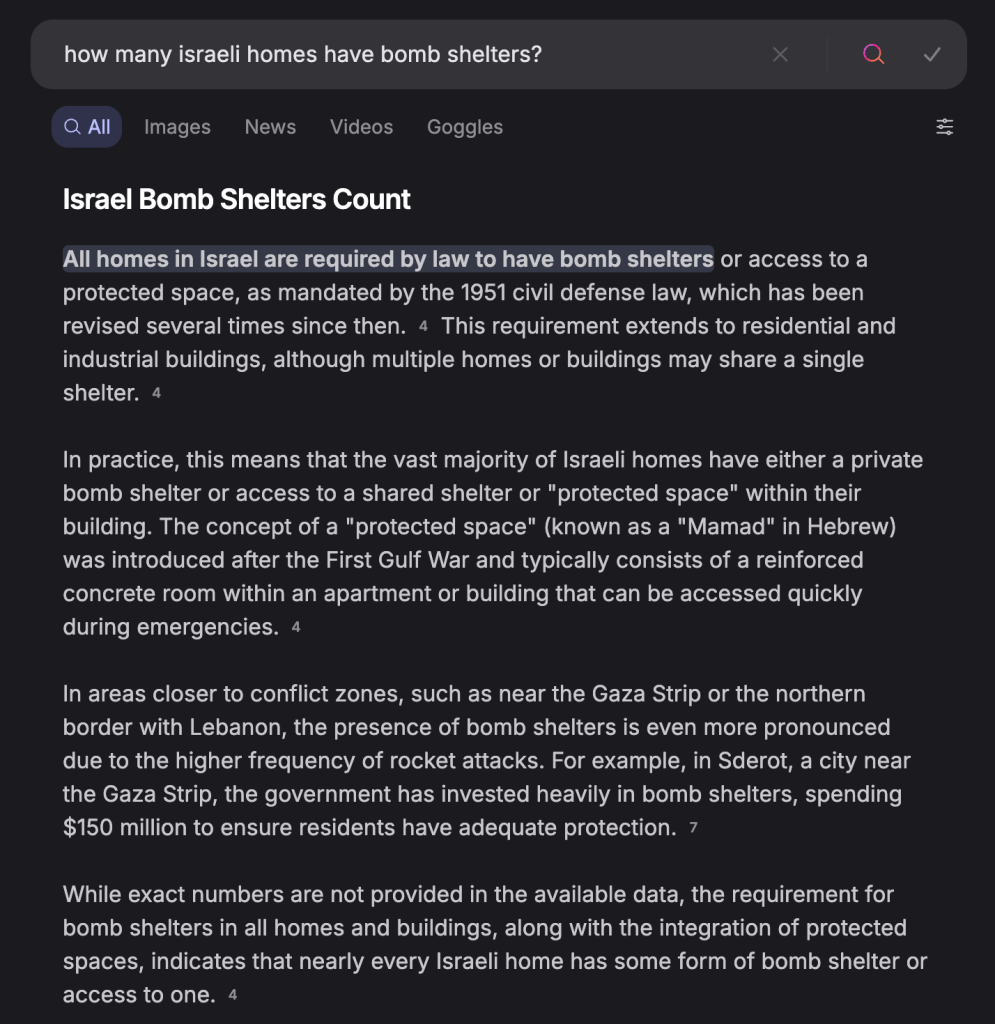The width and height of the screenshot is (995, 1024).
Task: Open the Goggles tab
Action: click(x=464, y=127)
